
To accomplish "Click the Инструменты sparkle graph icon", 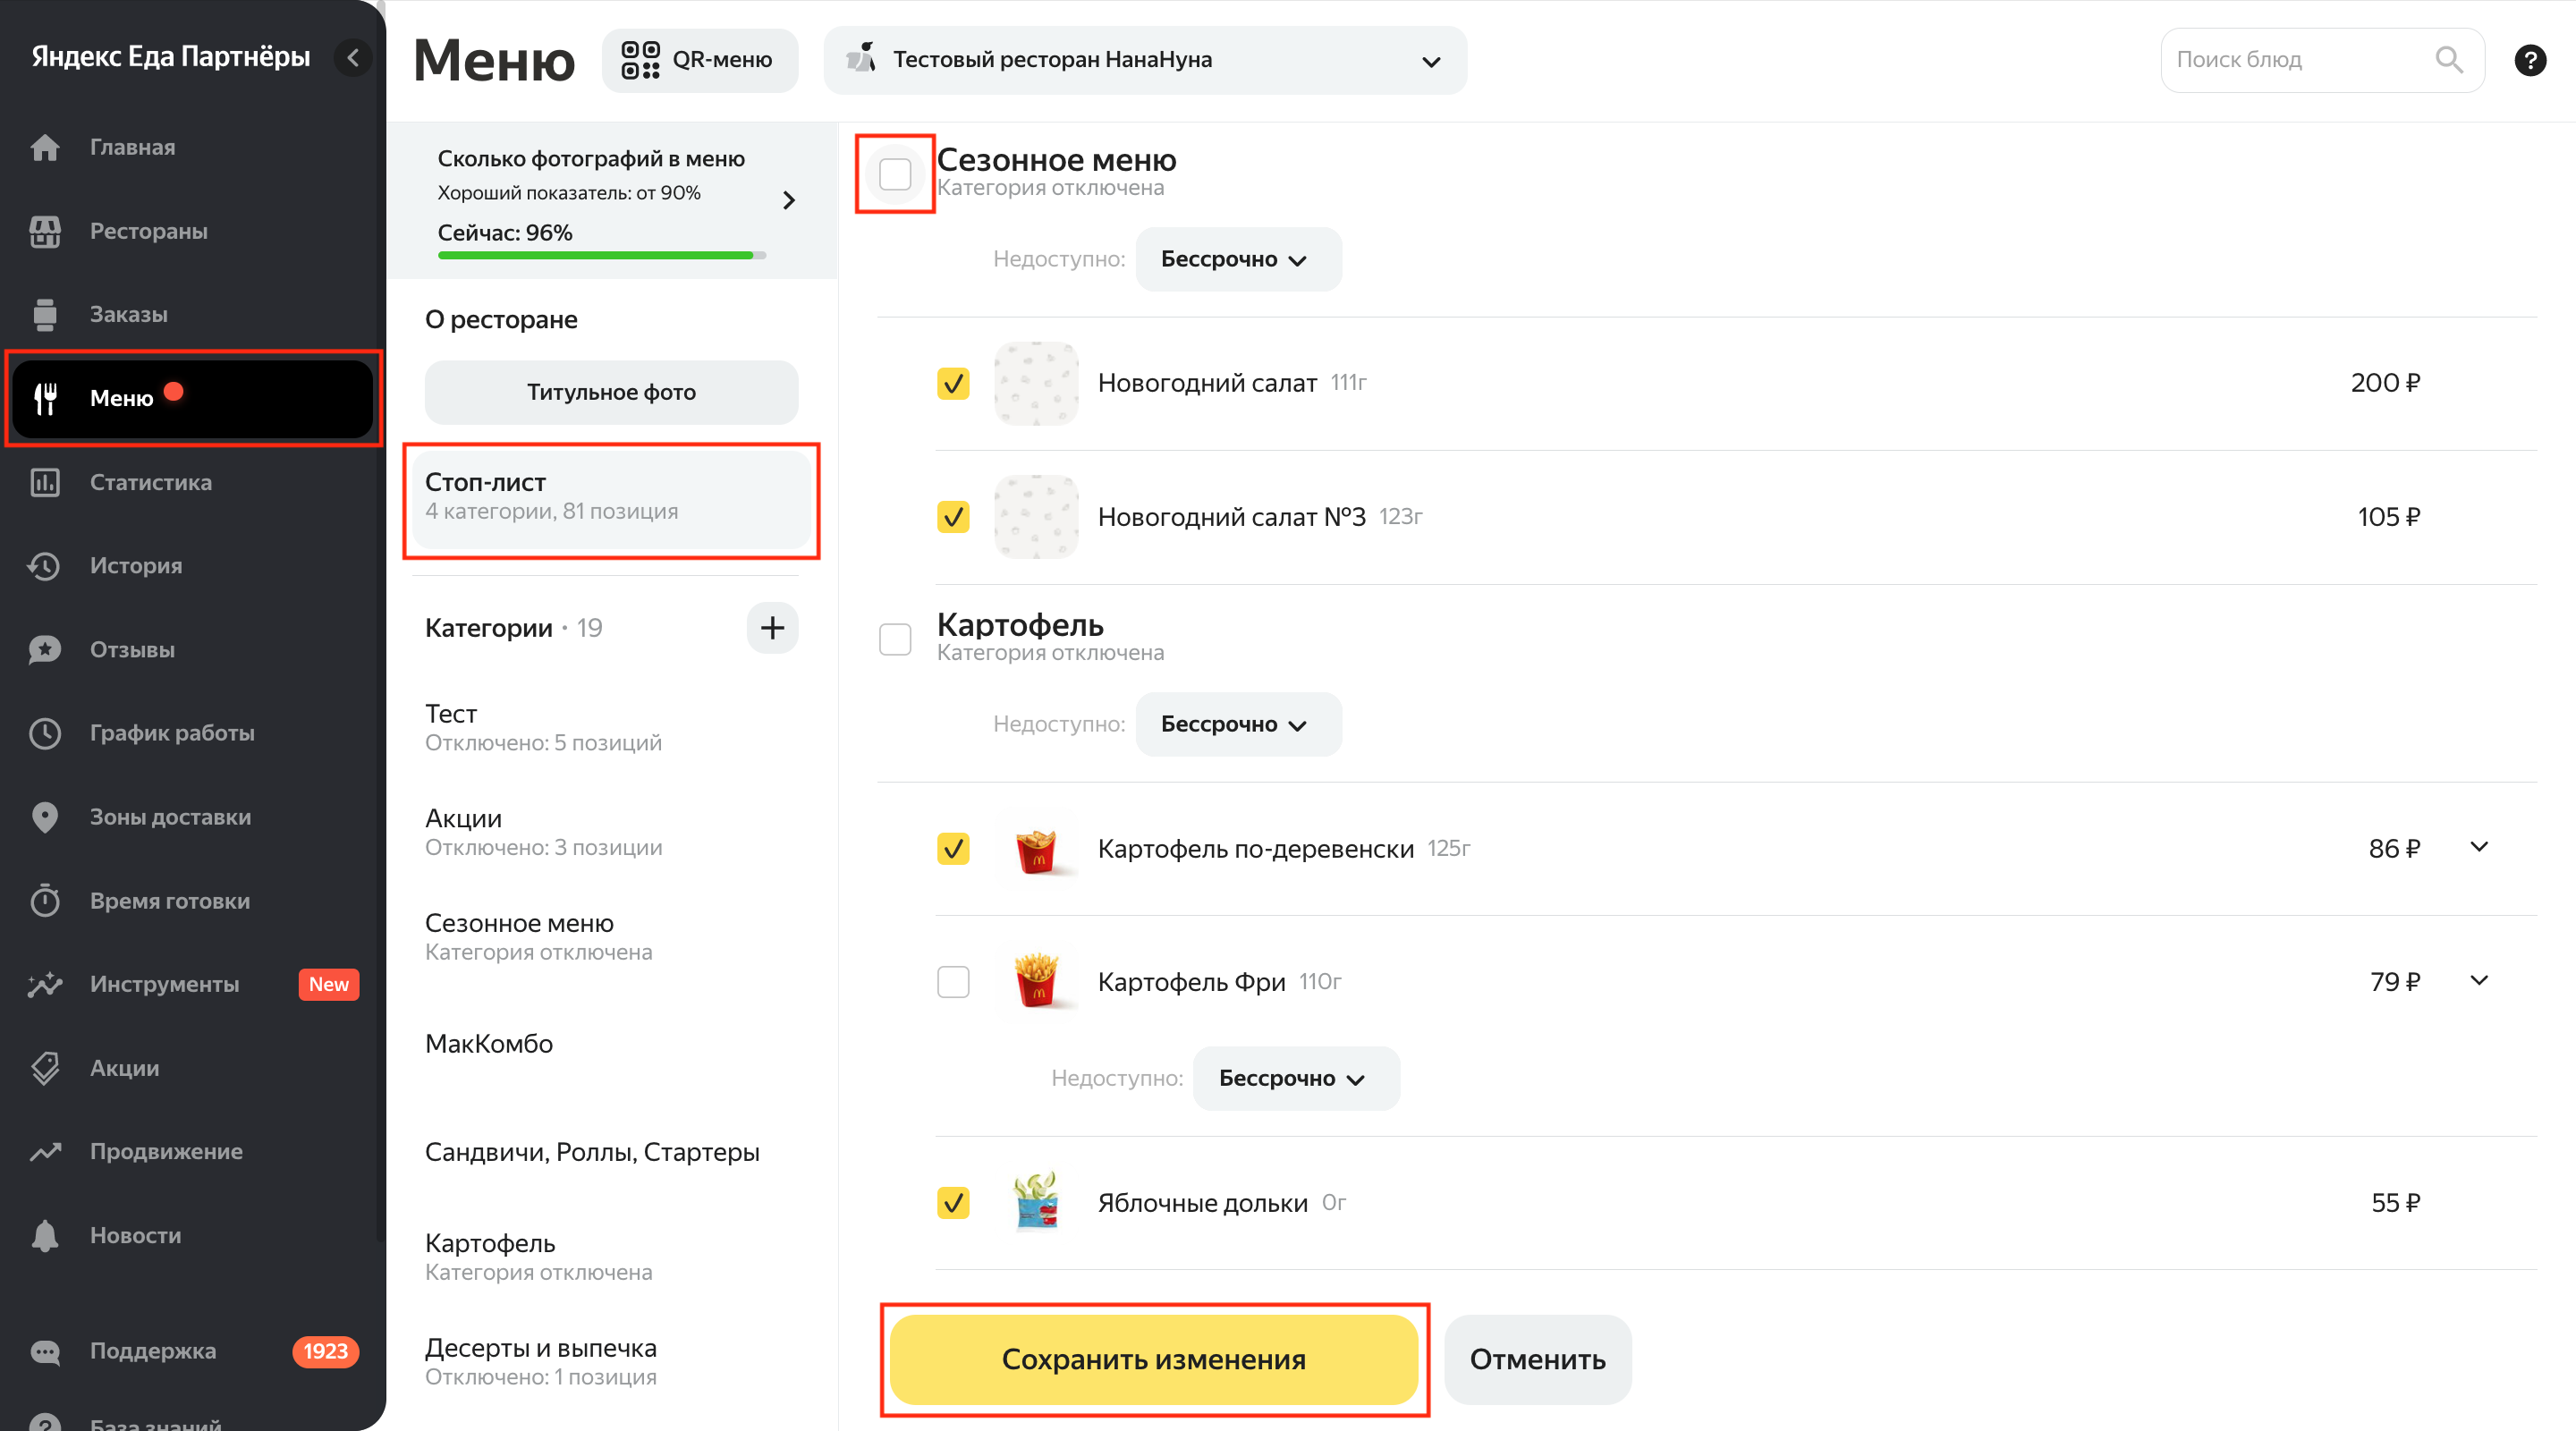I will pos(45,984).
